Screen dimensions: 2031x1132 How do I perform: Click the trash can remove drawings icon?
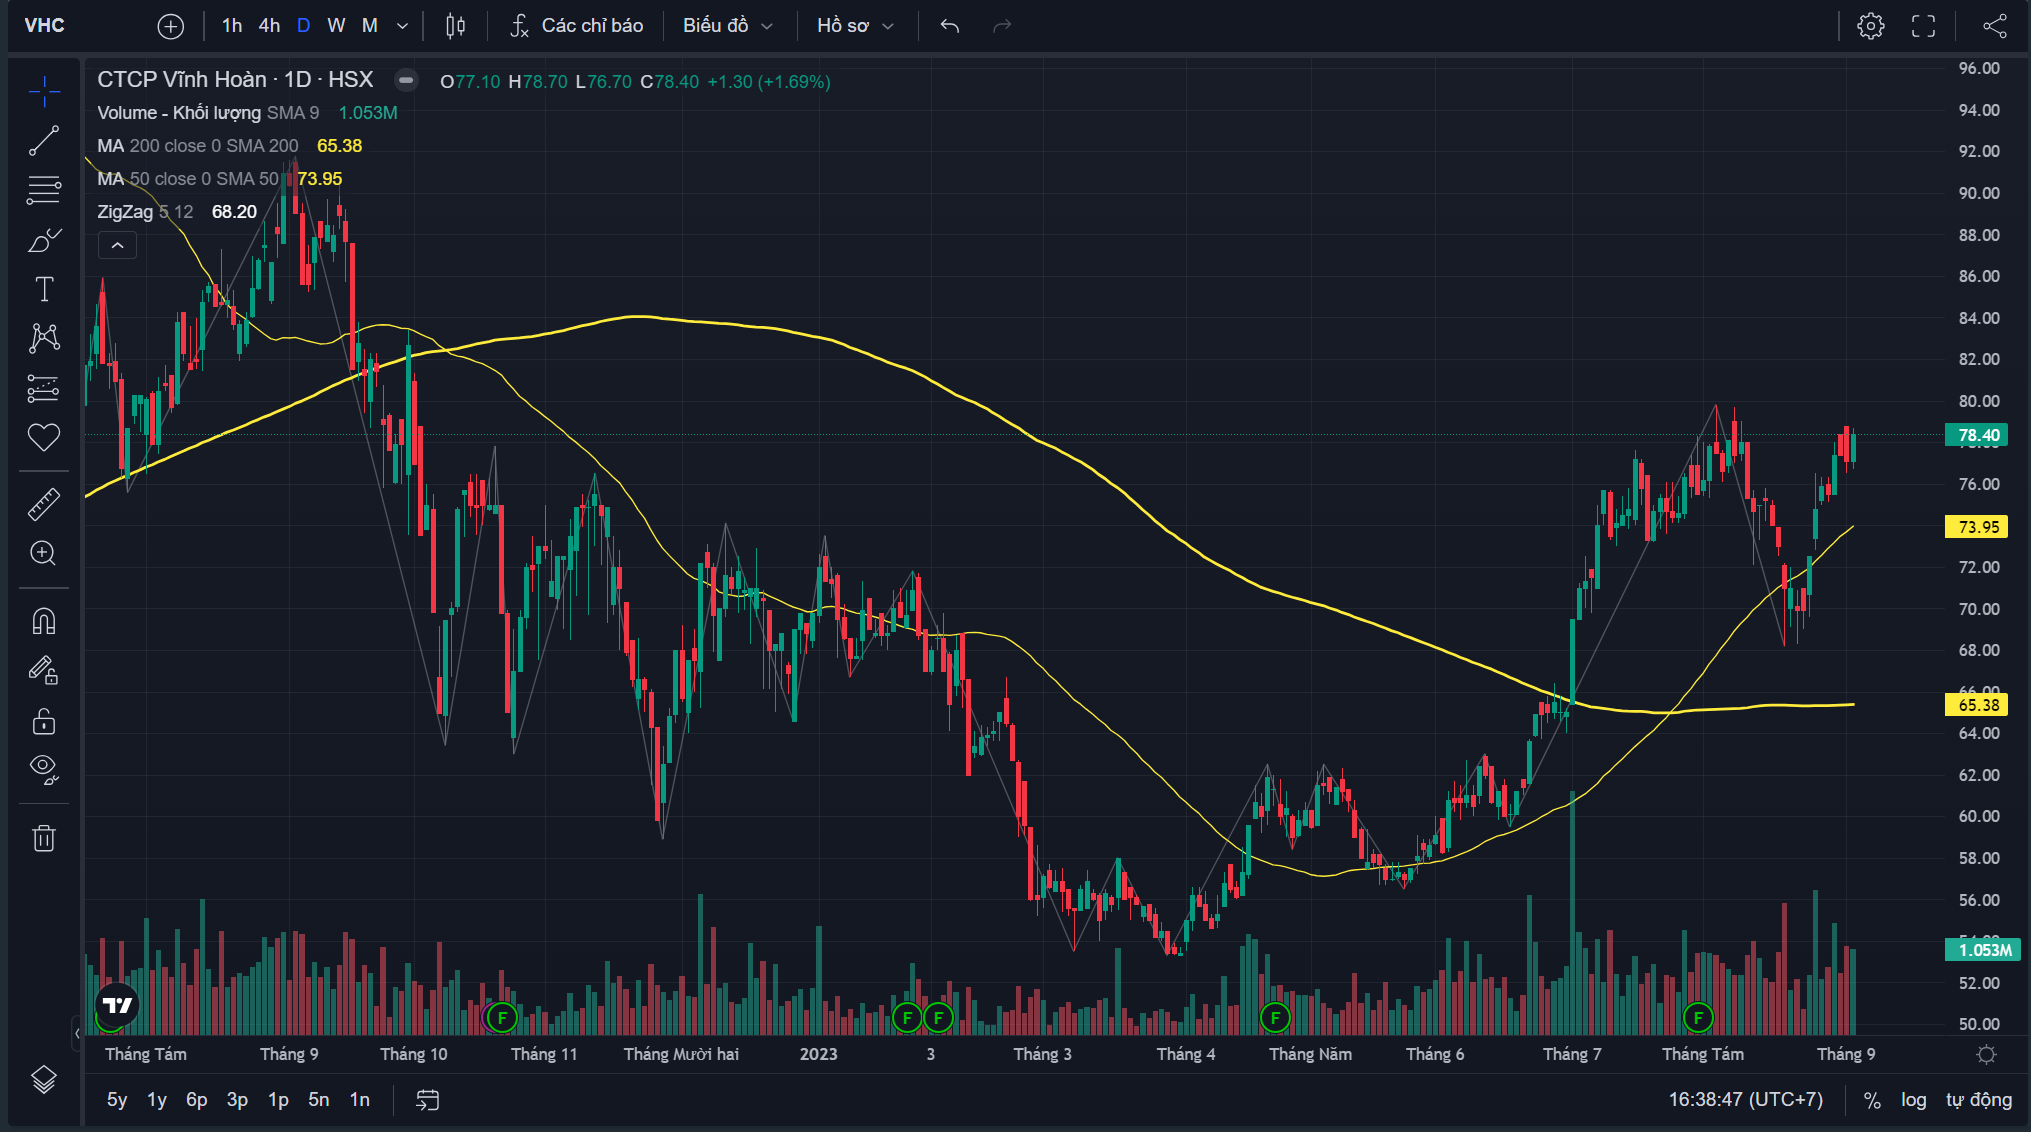click(43, 838)
